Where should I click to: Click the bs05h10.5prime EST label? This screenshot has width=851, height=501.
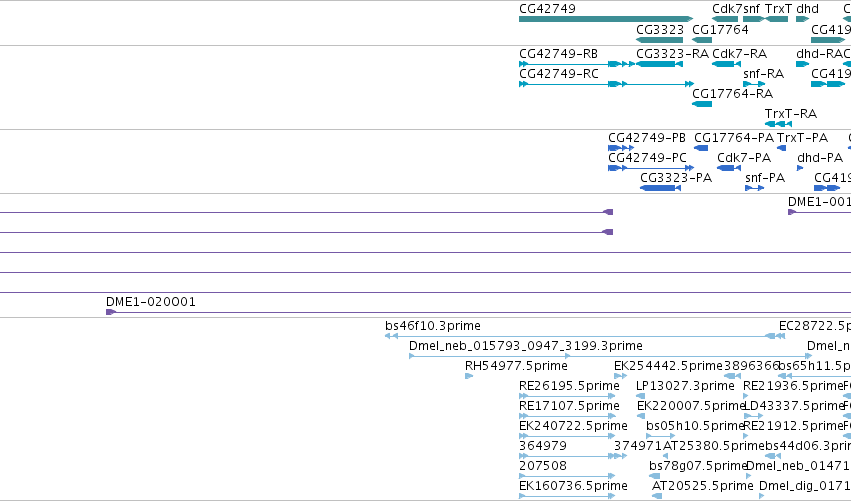[695, 426]
